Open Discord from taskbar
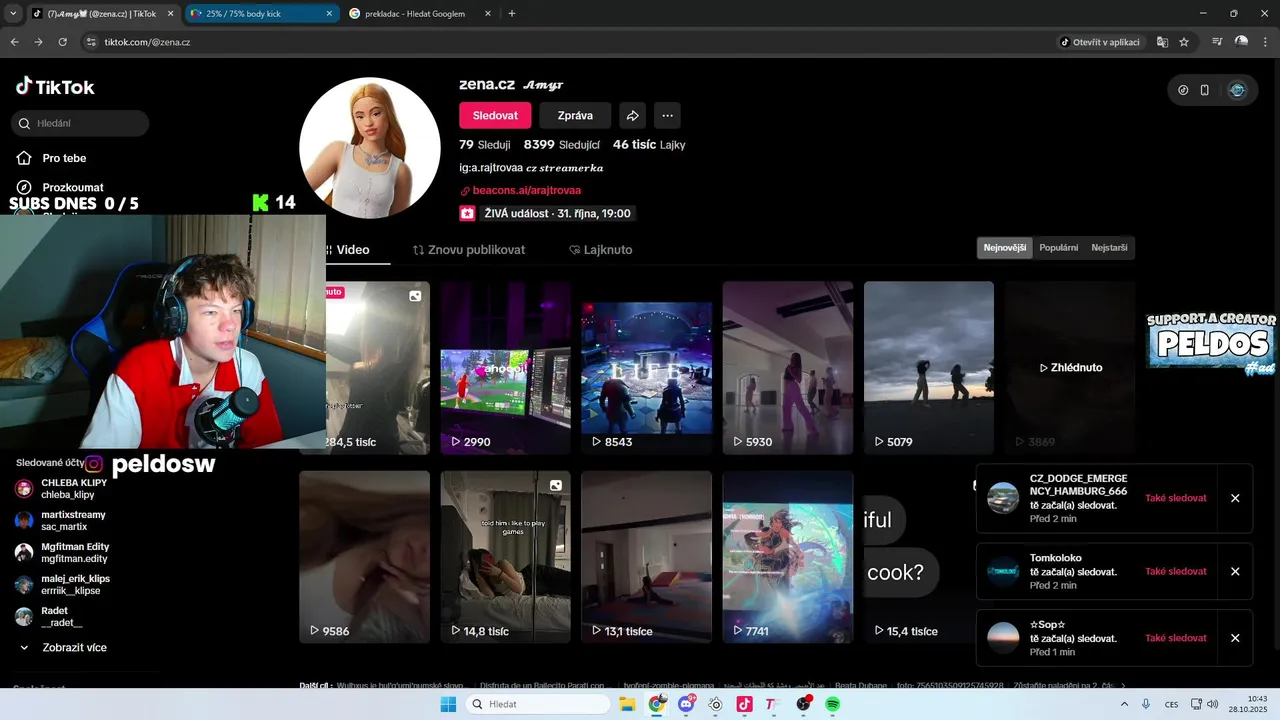 coord(686,704)
